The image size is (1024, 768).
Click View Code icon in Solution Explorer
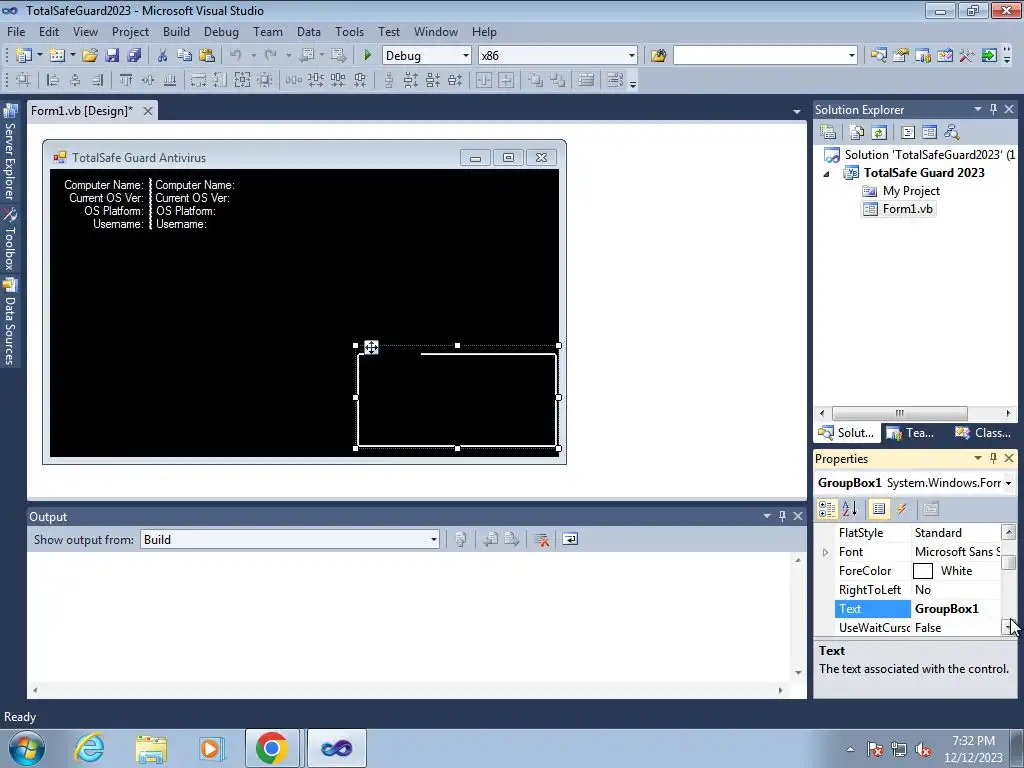[x=908, y=133]
